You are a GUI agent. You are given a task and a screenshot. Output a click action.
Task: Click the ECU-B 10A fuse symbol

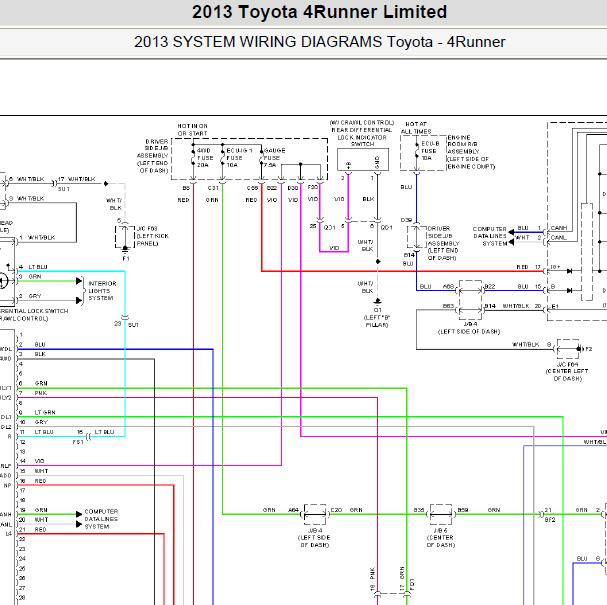click(417, 151)
